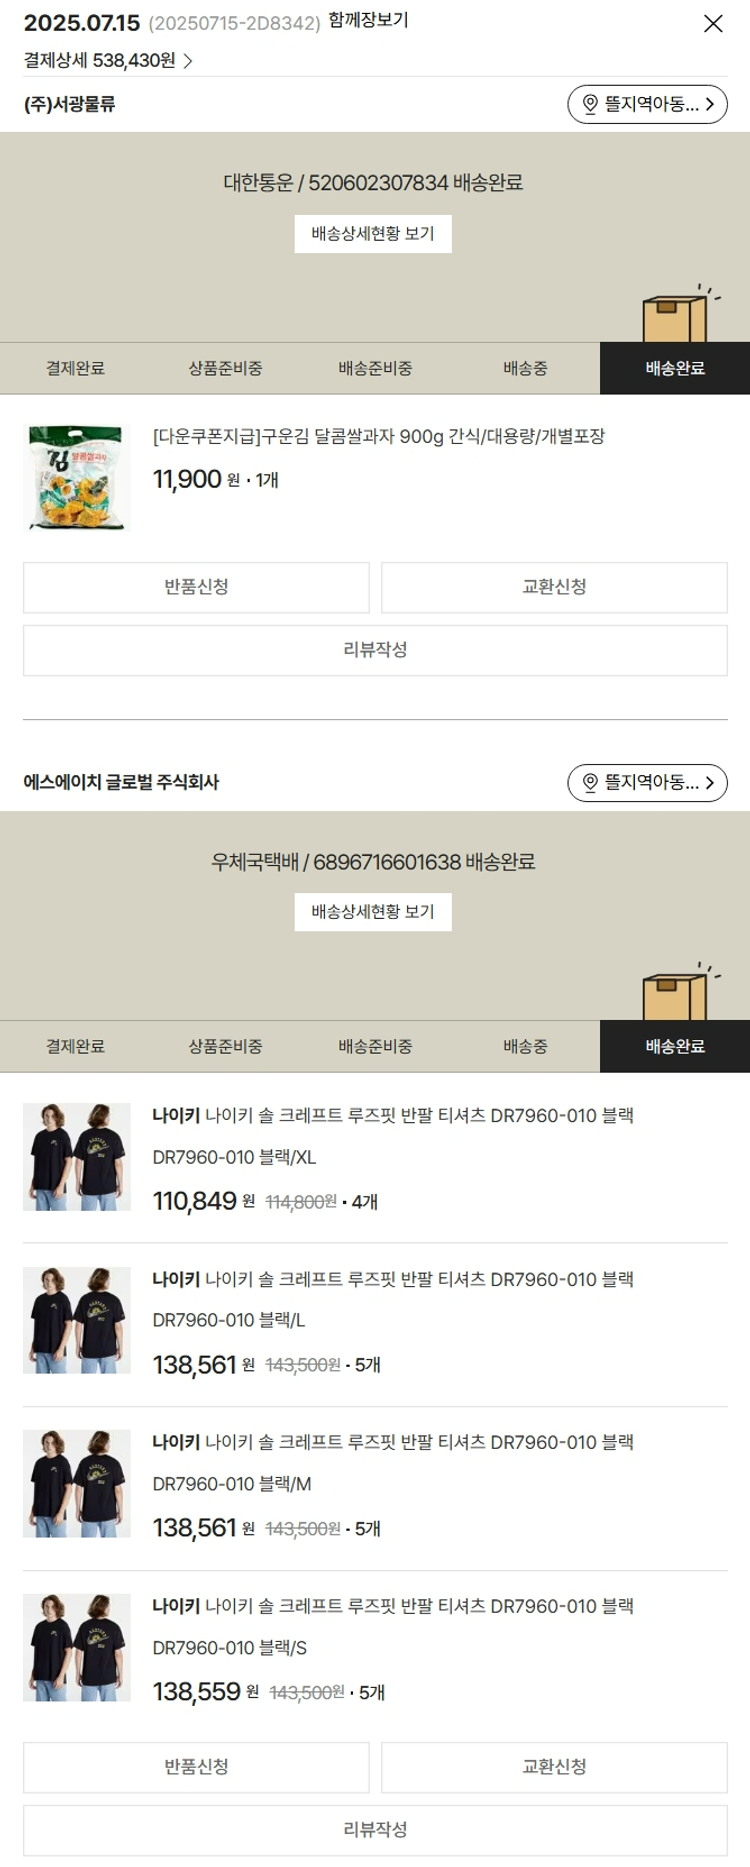Open seaweed rice snack product thumbnail
750x1867 pixels.
77,478
